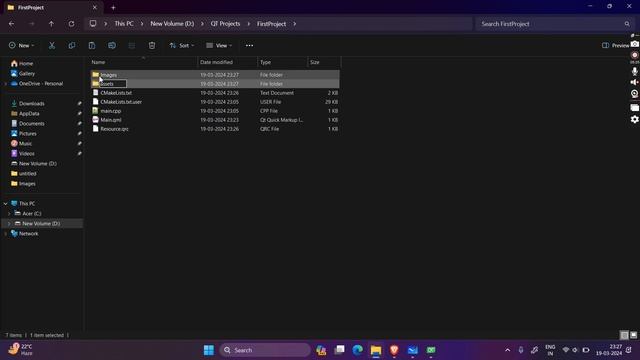Viewport: 640px width, 360px height.
Task: Switch to large thumbnails view icon
Action: (x=633, y=335)
